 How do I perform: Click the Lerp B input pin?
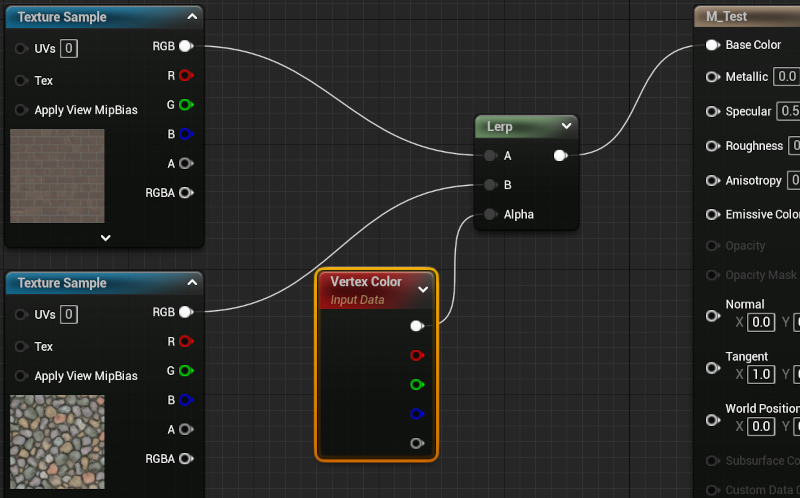pos(489,185)
